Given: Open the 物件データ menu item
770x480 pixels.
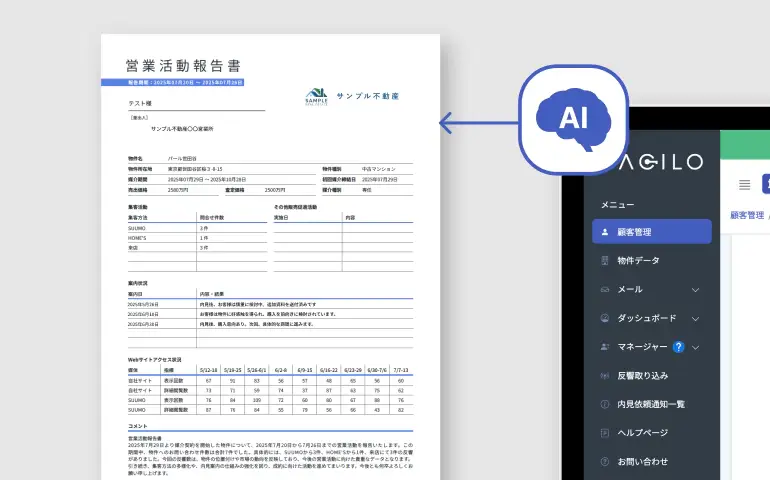Looking at the screenshot, I should tap(639, 261).
